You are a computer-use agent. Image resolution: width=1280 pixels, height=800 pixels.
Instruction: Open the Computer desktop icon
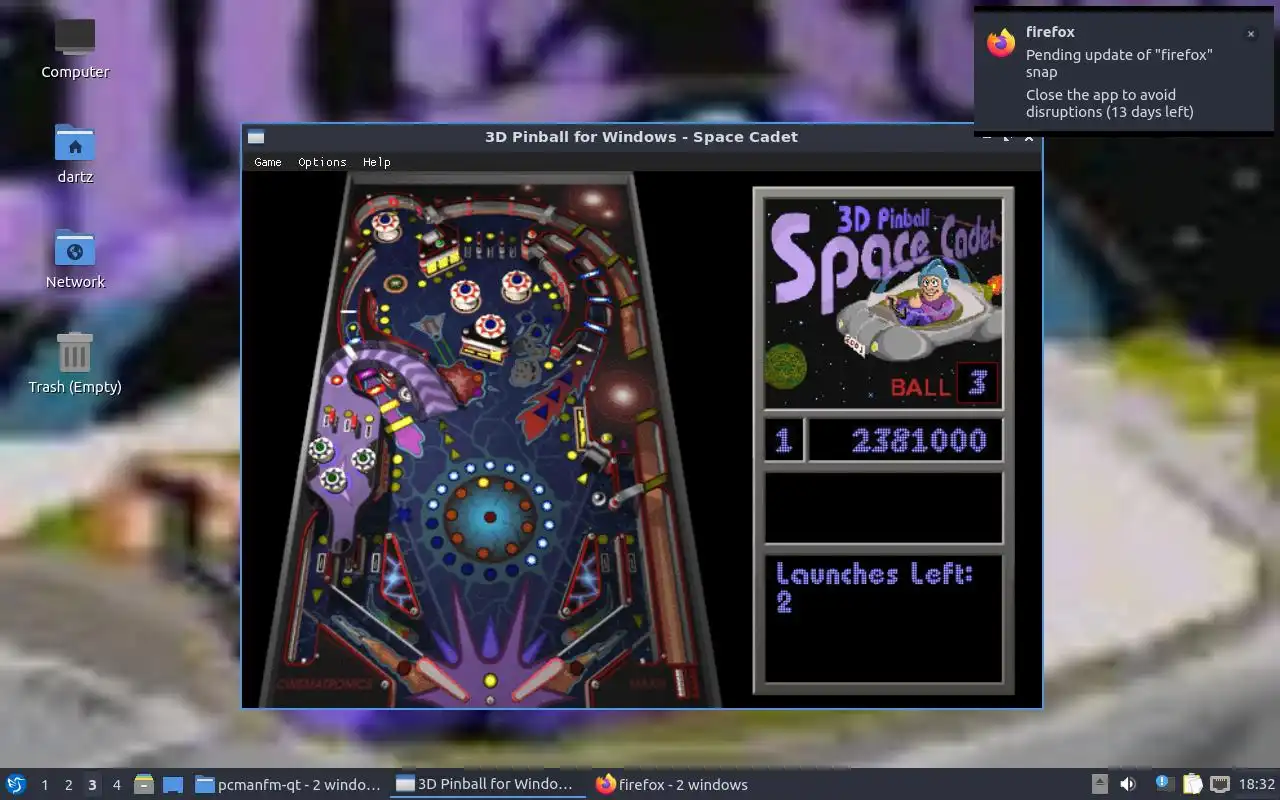(75, 48)
